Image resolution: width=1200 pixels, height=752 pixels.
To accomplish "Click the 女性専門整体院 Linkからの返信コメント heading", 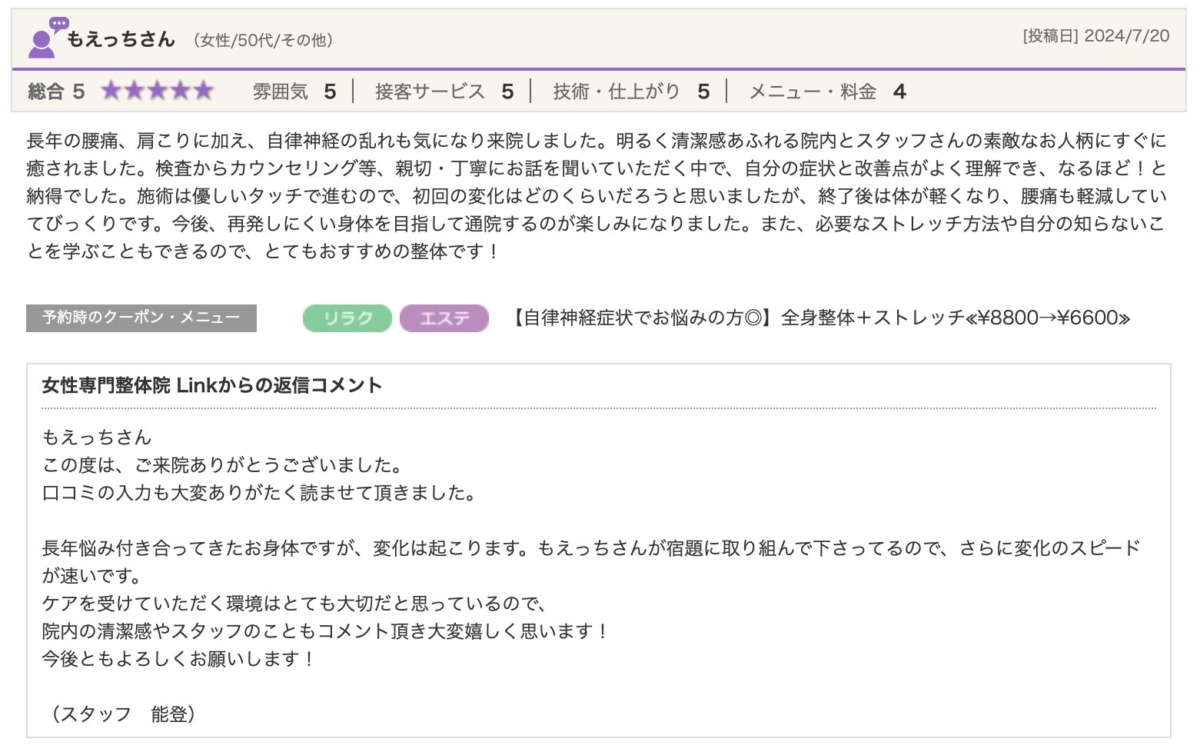I will [212, 385].
